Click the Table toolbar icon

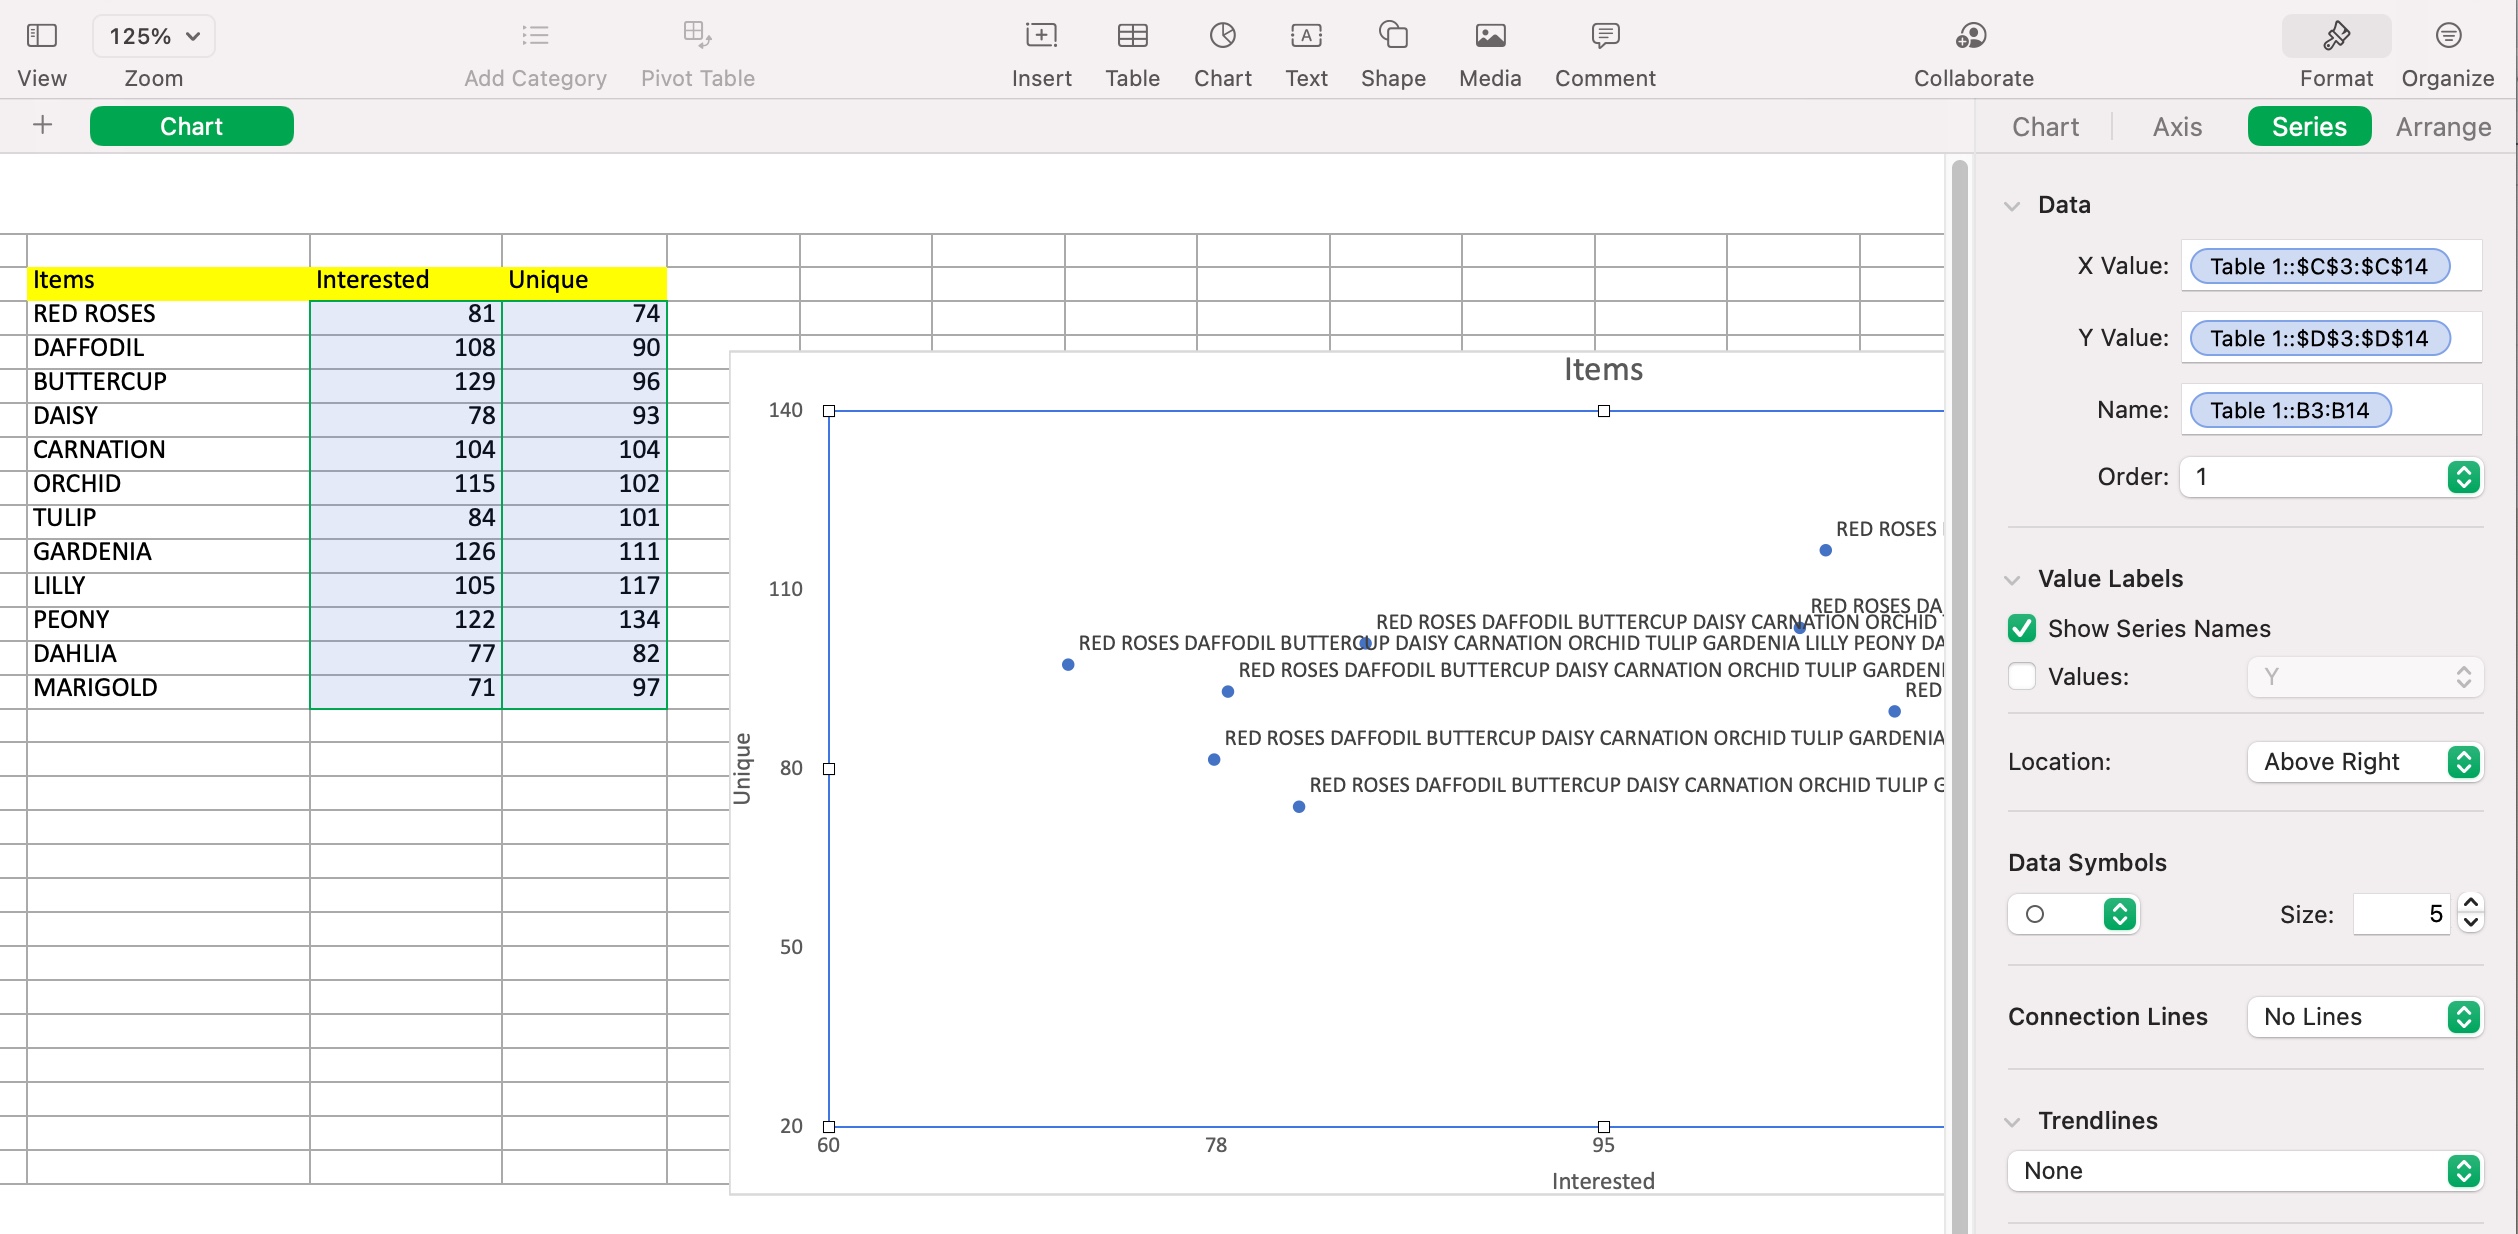click(1132, 36)
